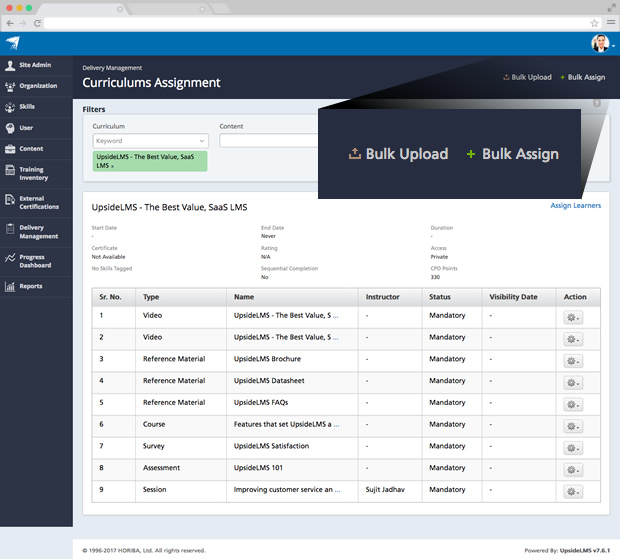
Task: Click the browser forward arrow
Action: click(x=23, y=23)
